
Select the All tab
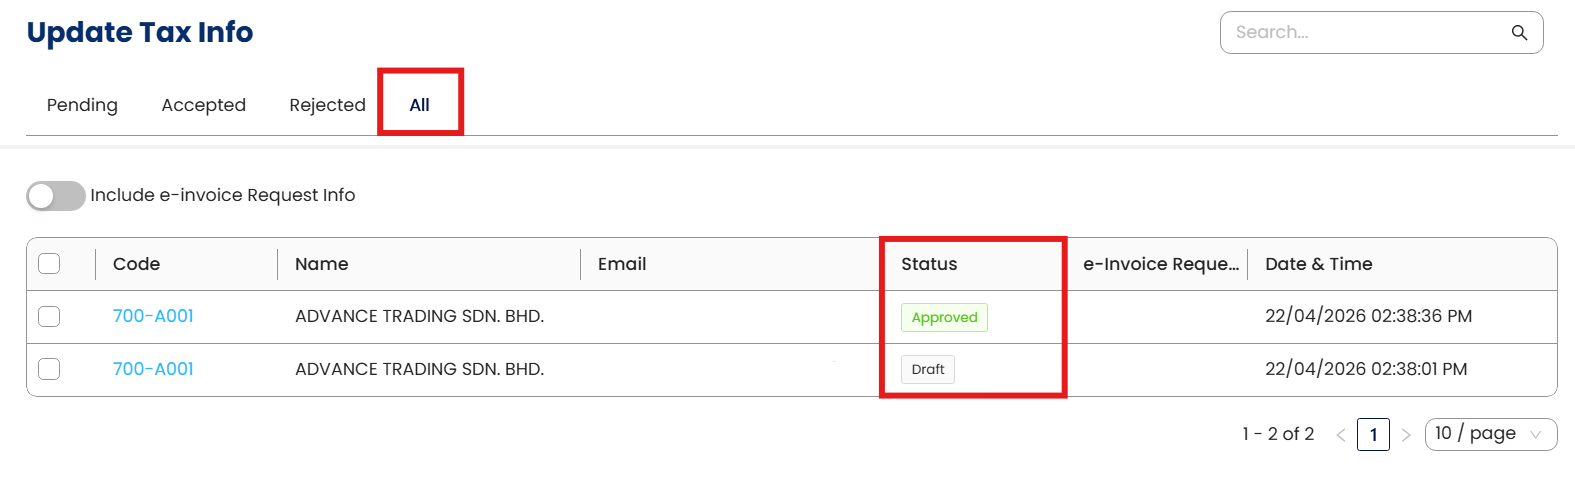tap(419, 105)
